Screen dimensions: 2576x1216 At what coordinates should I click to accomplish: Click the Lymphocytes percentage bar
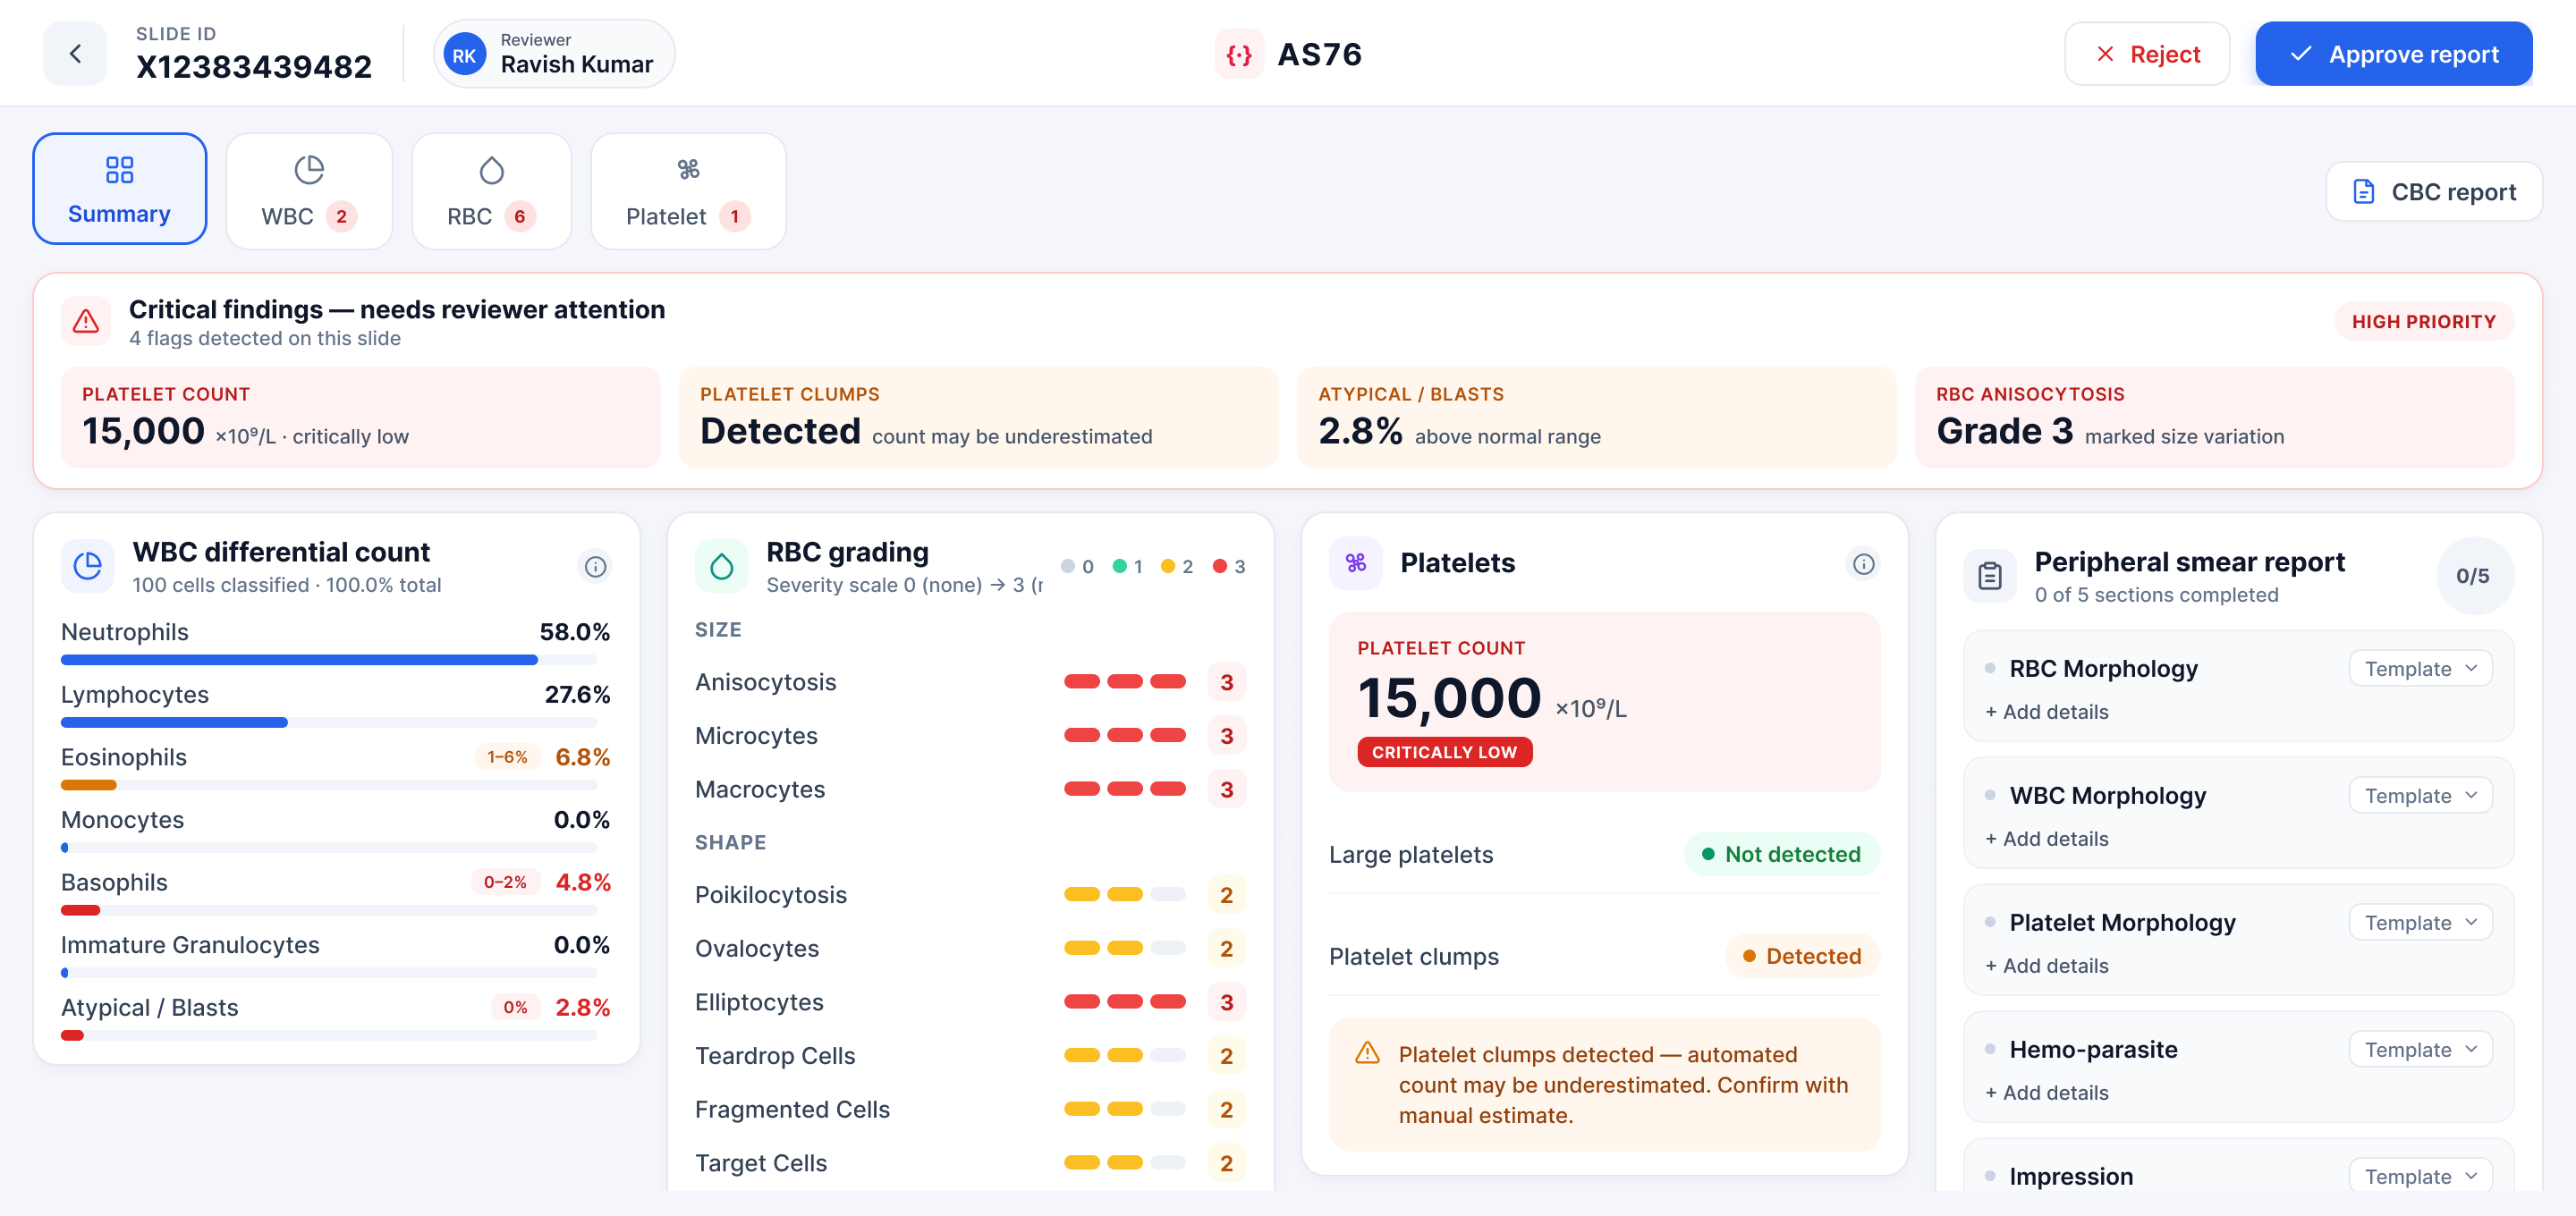click(329, 722)
